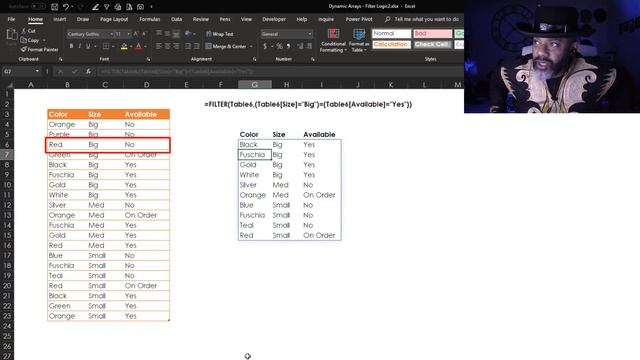Screen dimensions: 640x360
Task: Increase the indent
Action: click(197, 47)
